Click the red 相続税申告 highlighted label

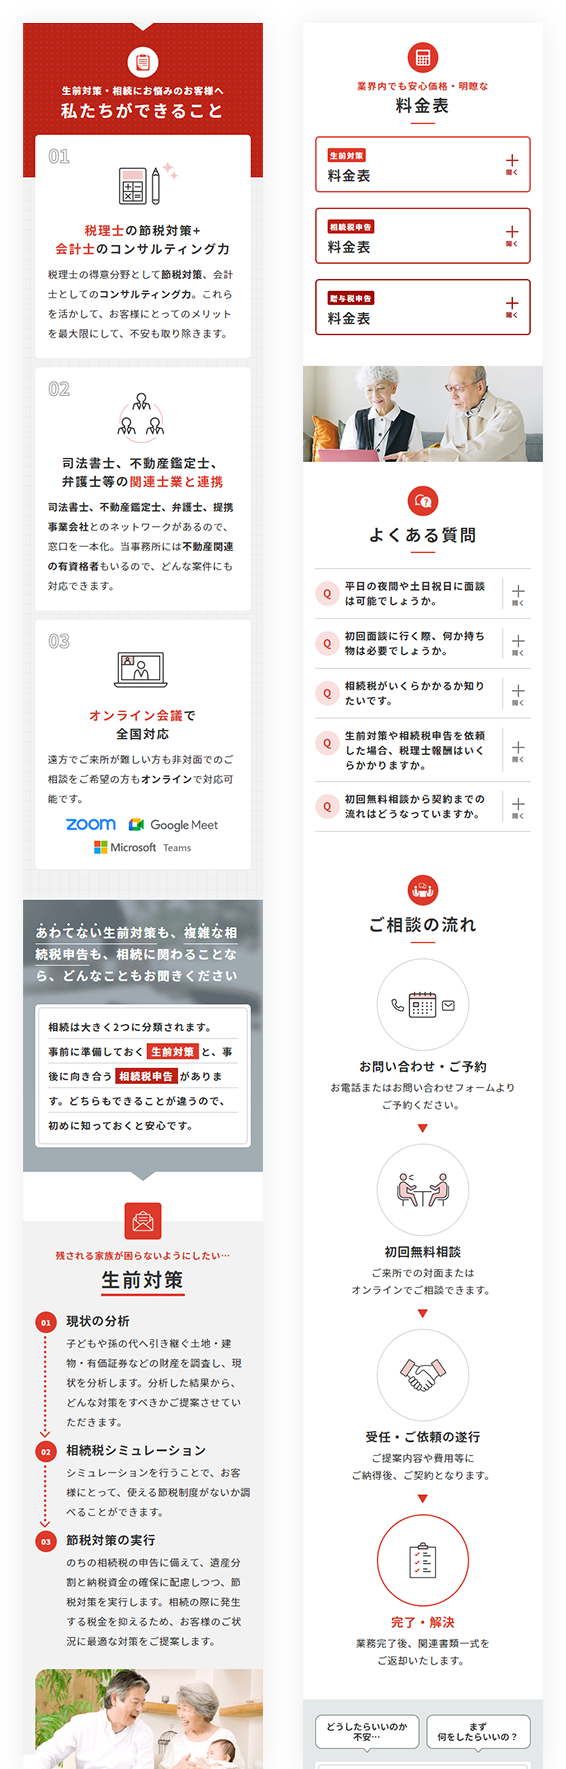(x=146, y=1076)
